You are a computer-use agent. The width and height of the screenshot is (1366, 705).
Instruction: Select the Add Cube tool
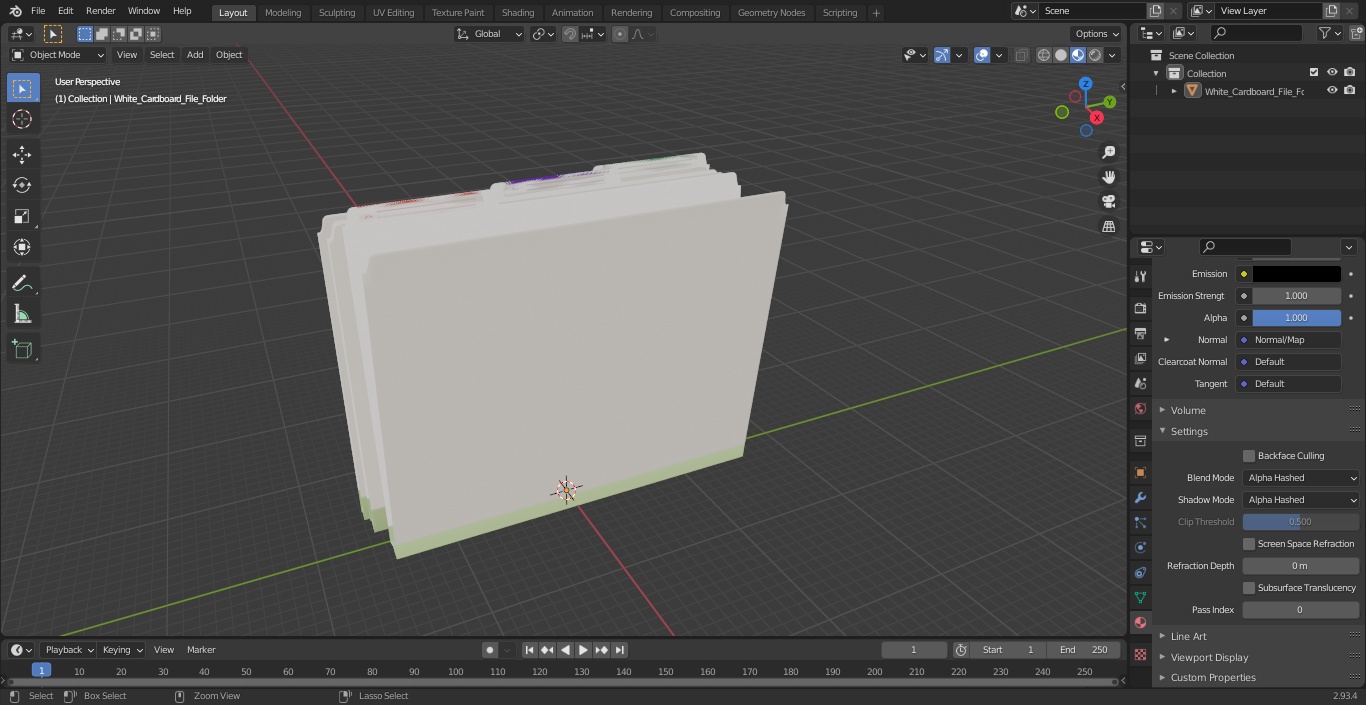coord(22,350)
